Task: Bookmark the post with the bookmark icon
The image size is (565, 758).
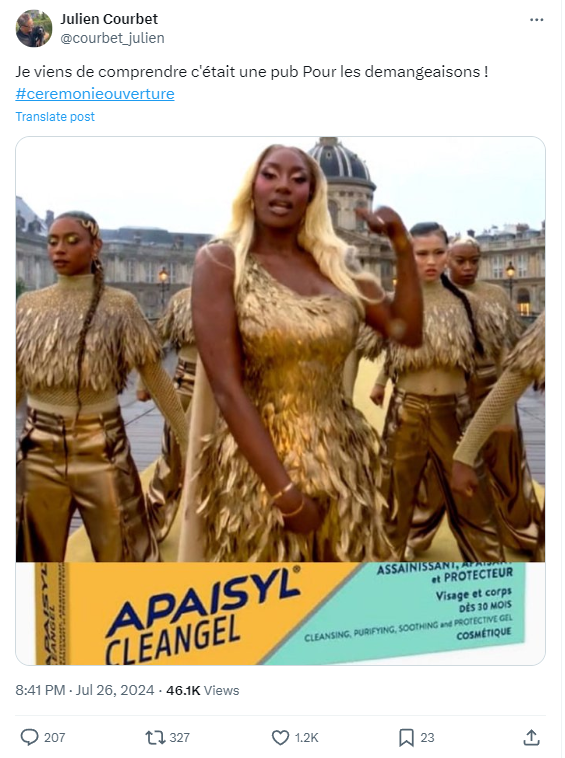Action: [406, 737]
